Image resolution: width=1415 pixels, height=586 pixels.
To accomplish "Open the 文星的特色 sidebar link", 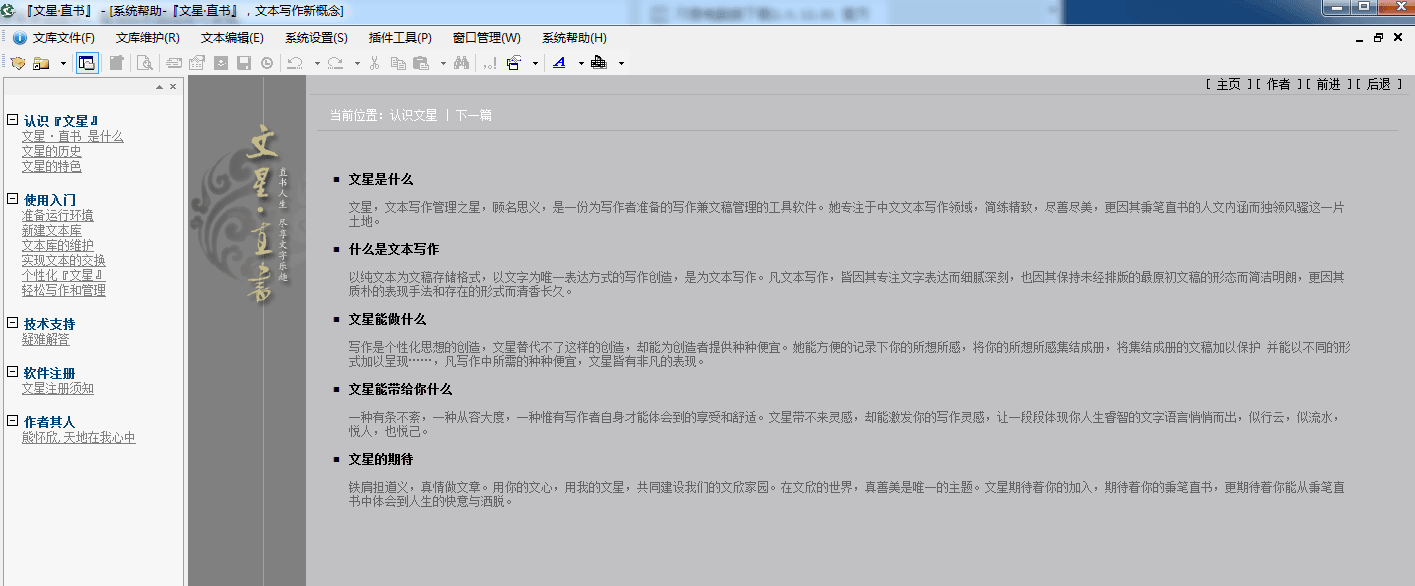I will click(52, 166).
